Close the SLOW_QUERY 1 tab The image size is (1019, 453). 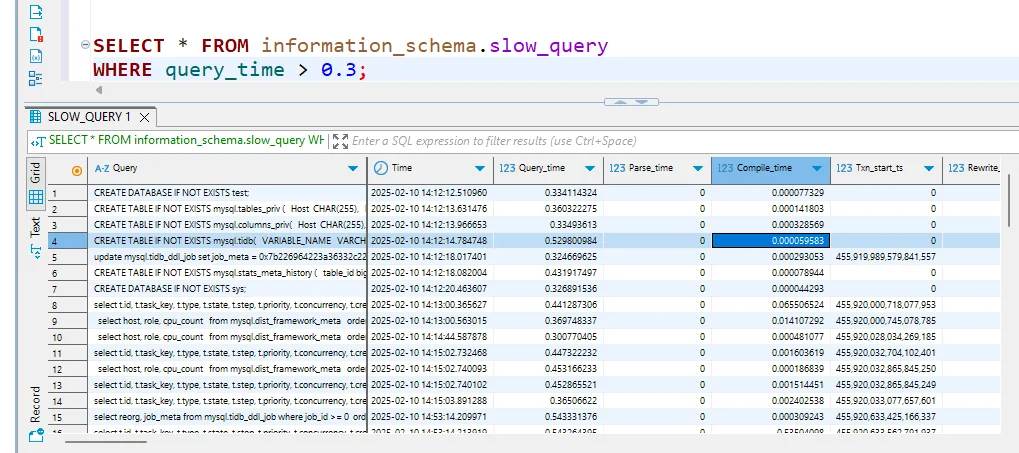pyautogui.click(x=142, y=118)
